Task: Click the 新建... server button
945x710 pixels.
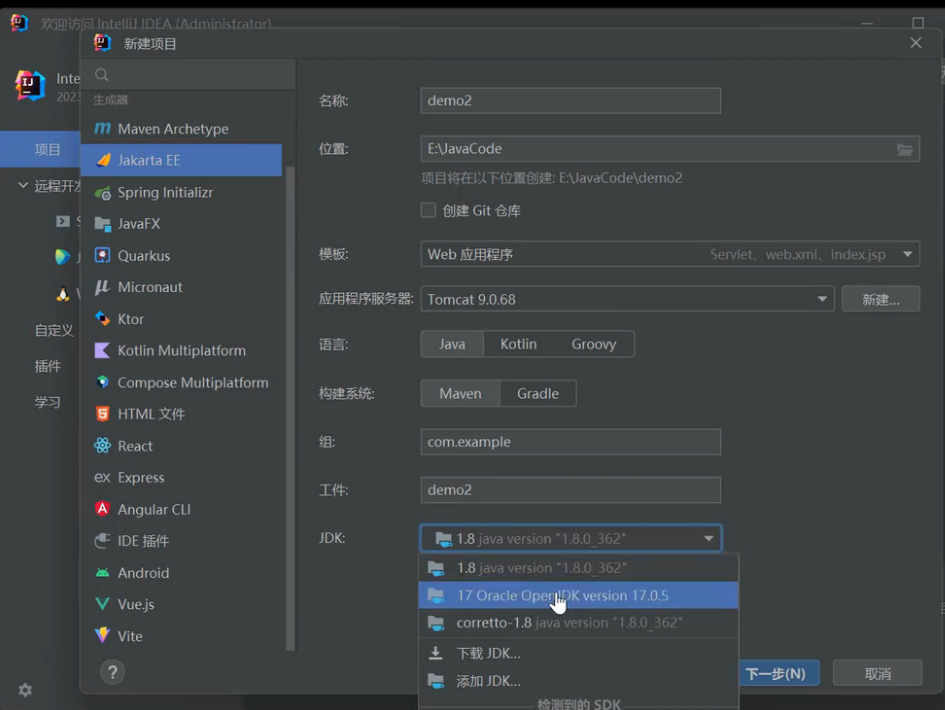Action: point(881,299)
